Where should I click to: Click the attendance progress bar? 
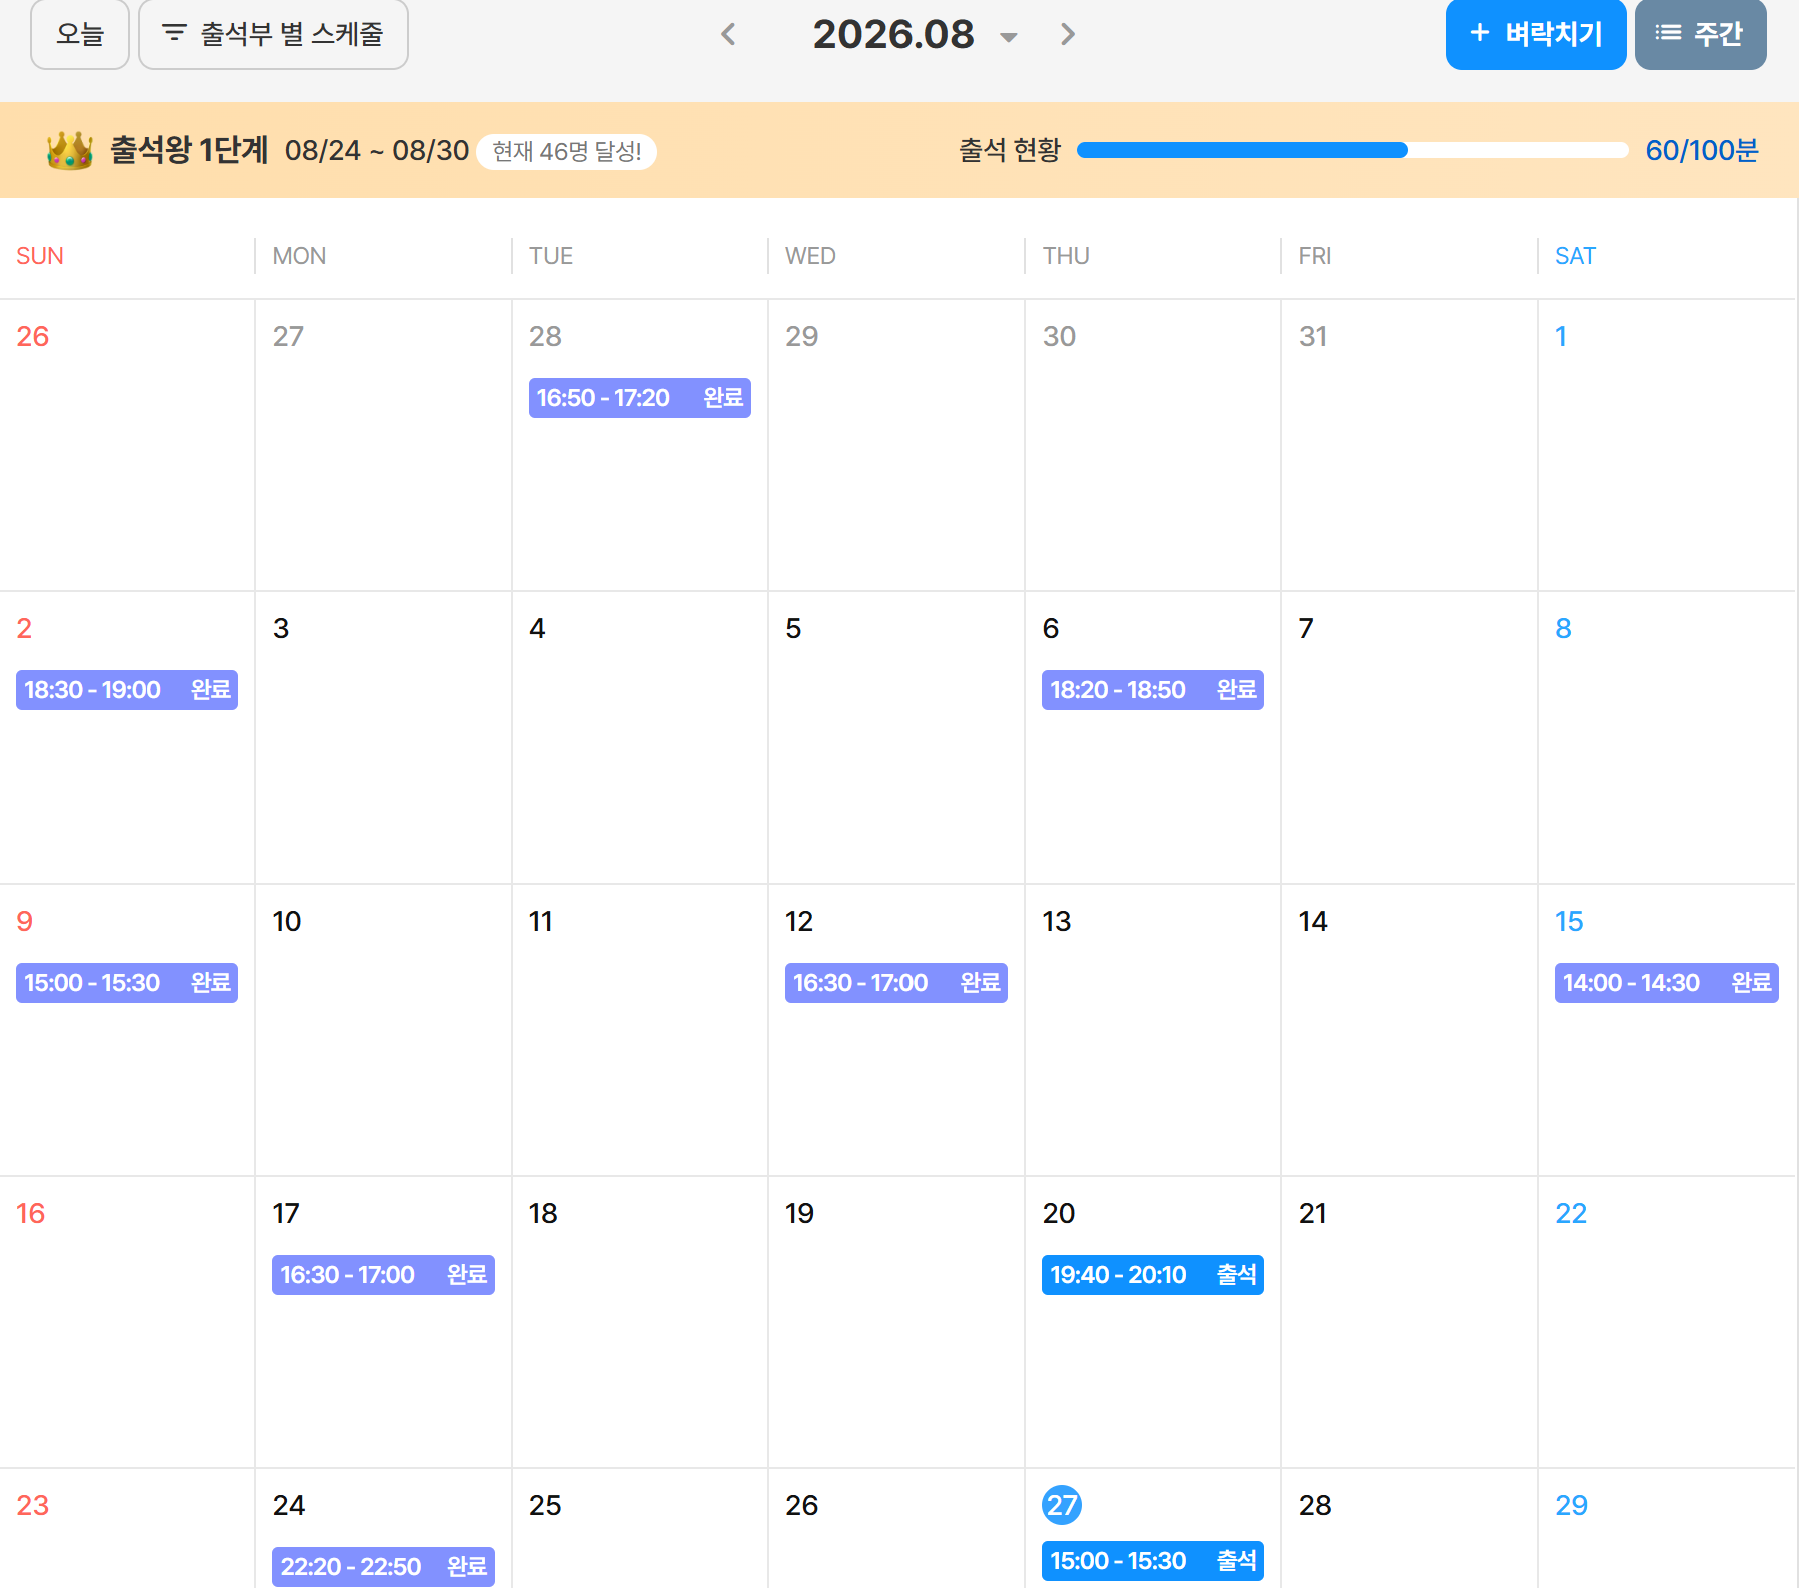[1352, 150]
